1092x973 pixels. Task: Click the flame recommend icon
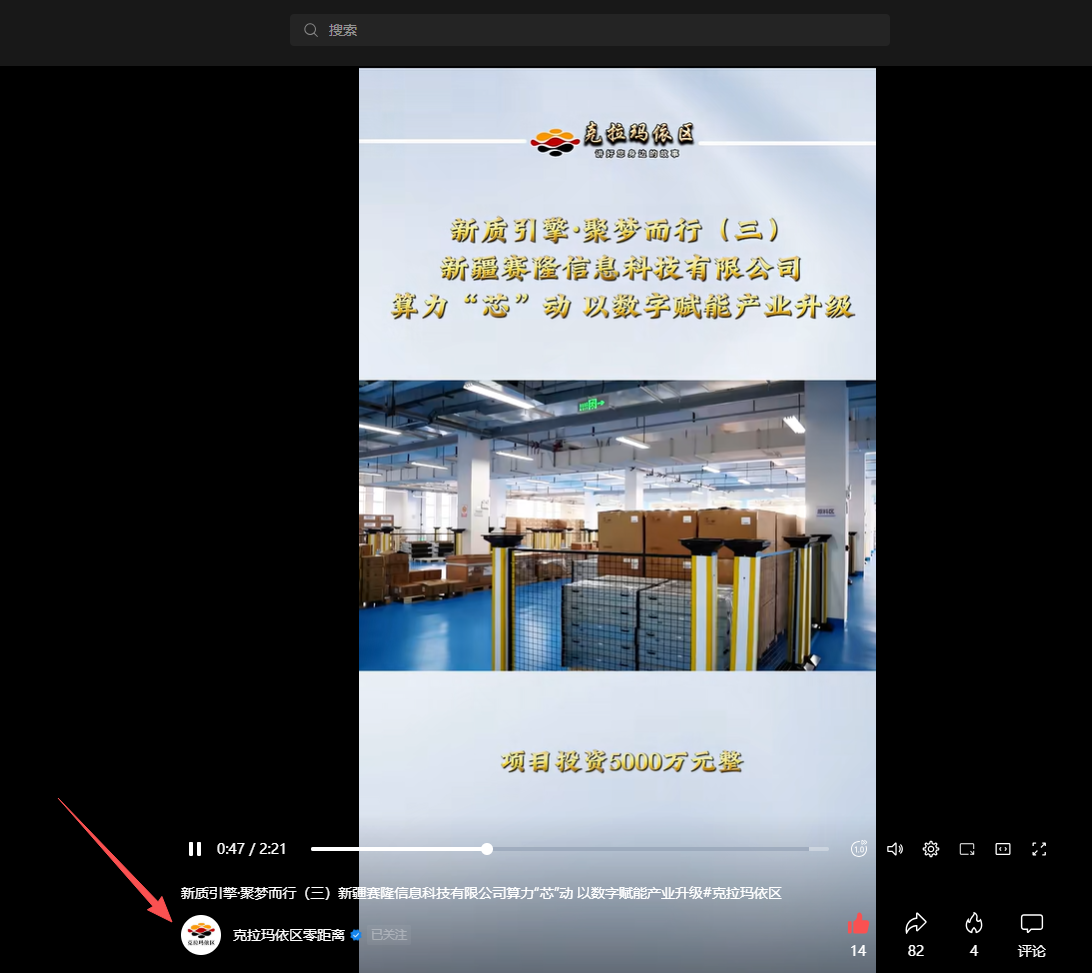coord(974,924)
